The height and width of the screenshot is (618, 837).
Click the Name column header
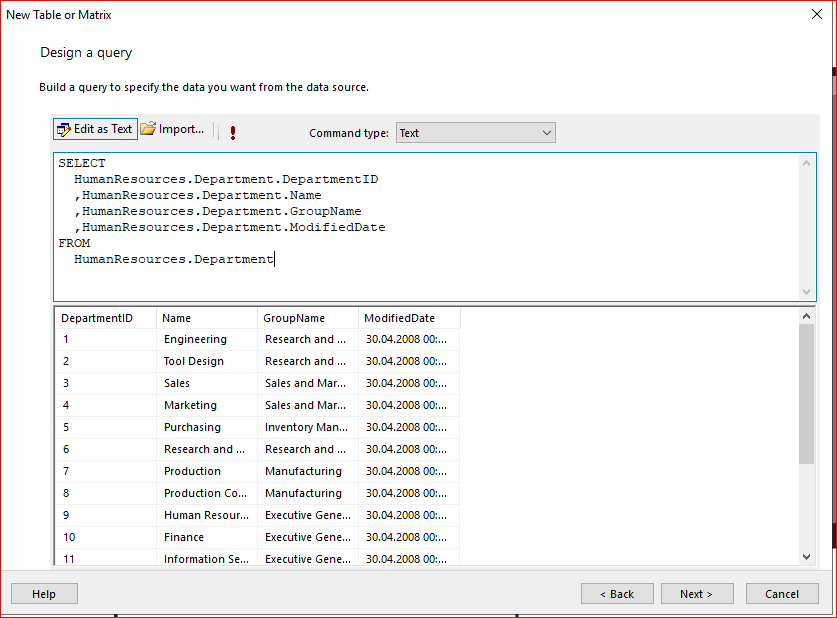pyautogui.click(x=177, y=318)
